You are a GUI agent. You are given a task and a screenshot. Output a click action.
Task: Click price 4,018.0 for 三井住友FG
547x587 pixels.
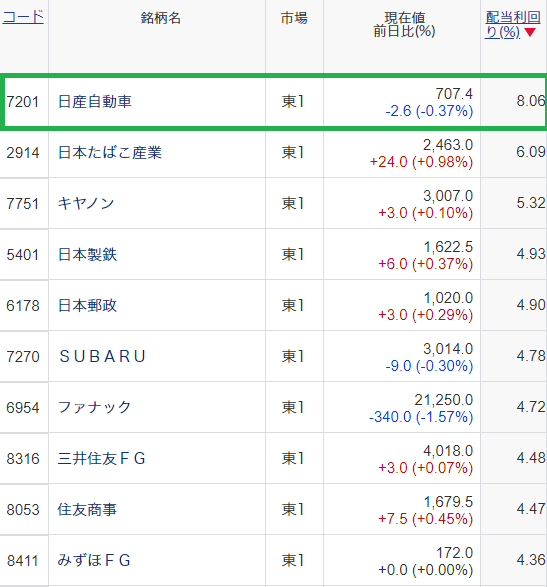pos(448,450)
